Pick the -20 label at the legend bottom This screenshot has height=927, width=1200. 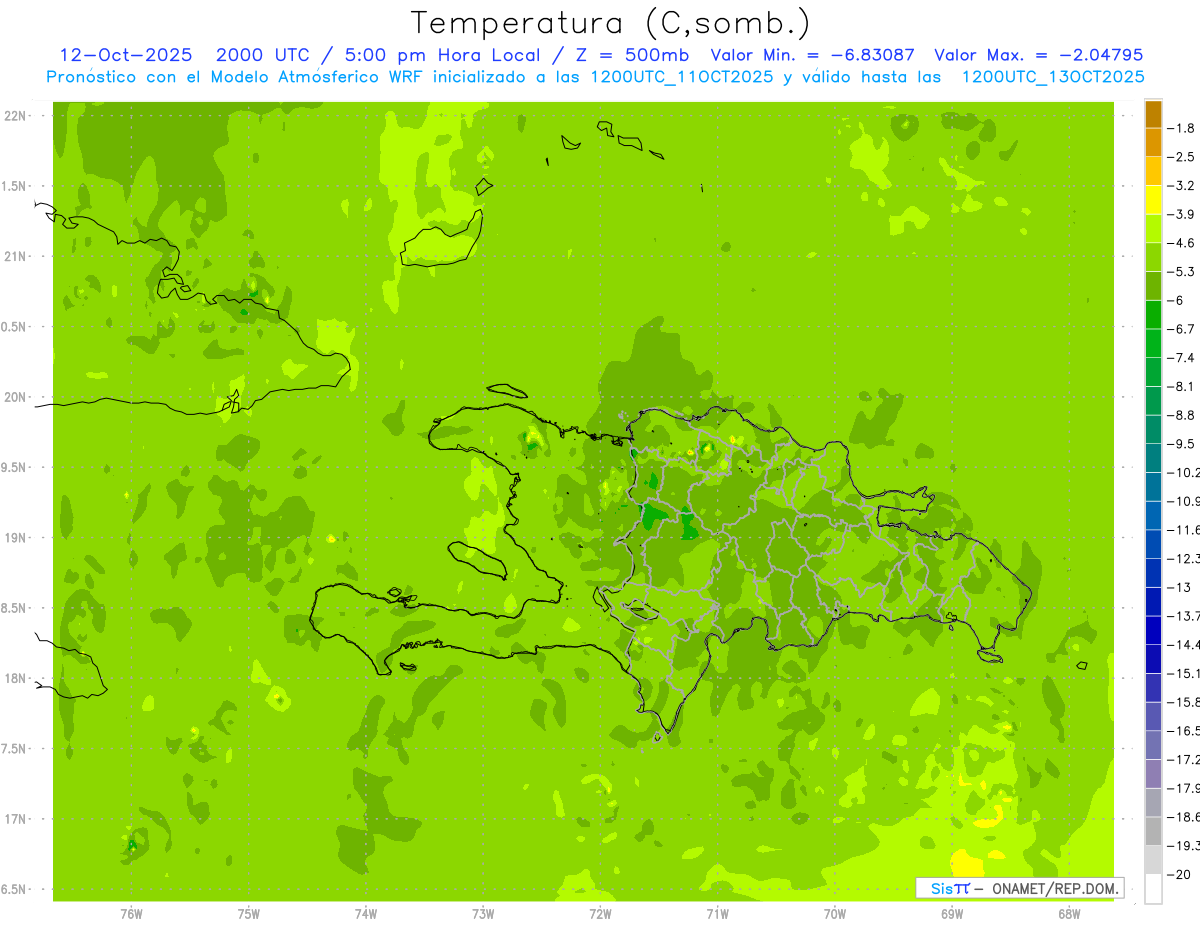1180,875
